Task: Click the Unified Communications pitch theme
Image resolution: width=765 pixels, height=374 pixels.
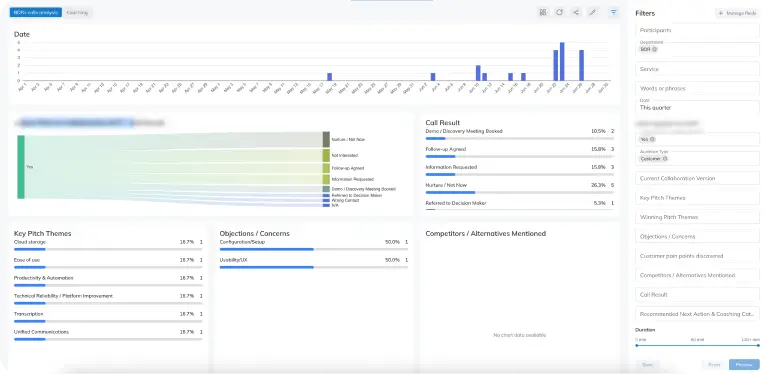Action: [x=108, y=335]
